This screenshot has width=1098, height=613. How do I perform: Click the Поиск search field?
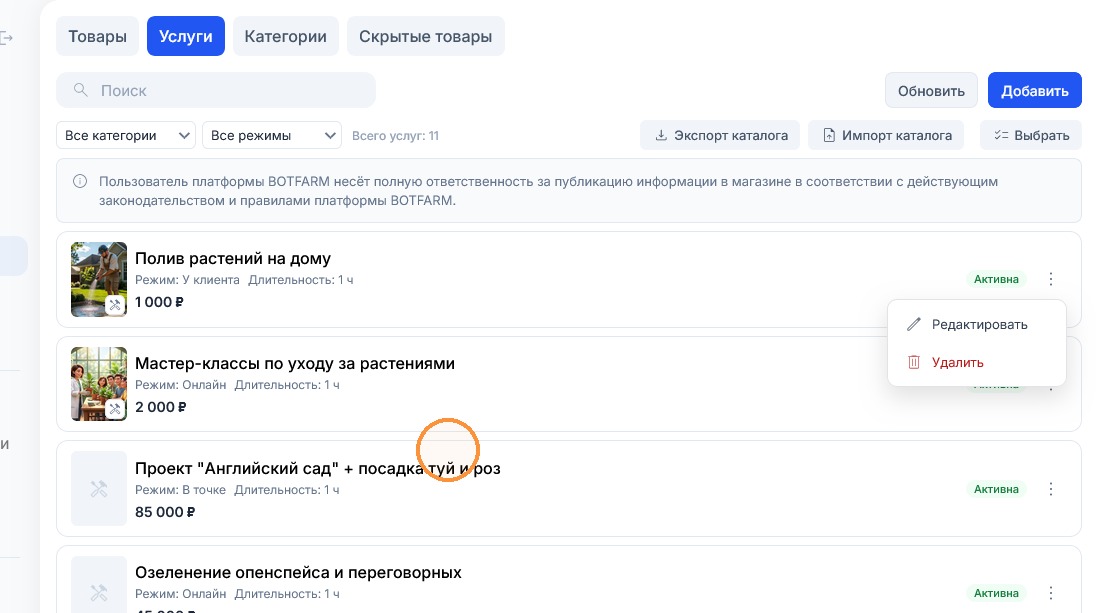pos(216,90)
